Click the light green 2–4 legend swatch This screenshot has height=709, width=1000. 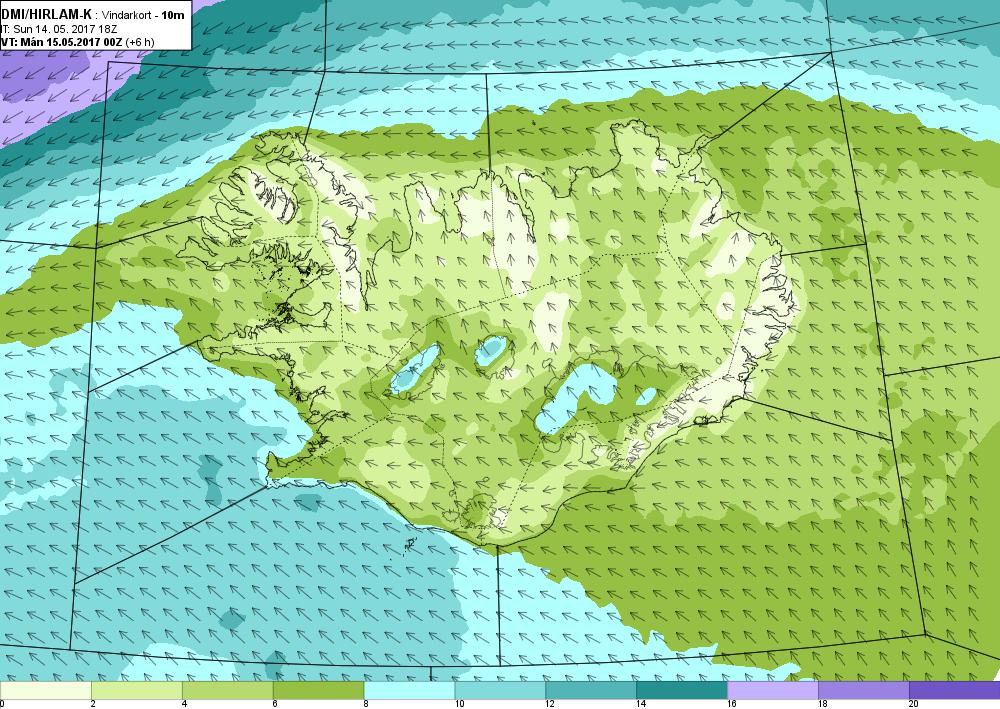[x=136, y=691]
